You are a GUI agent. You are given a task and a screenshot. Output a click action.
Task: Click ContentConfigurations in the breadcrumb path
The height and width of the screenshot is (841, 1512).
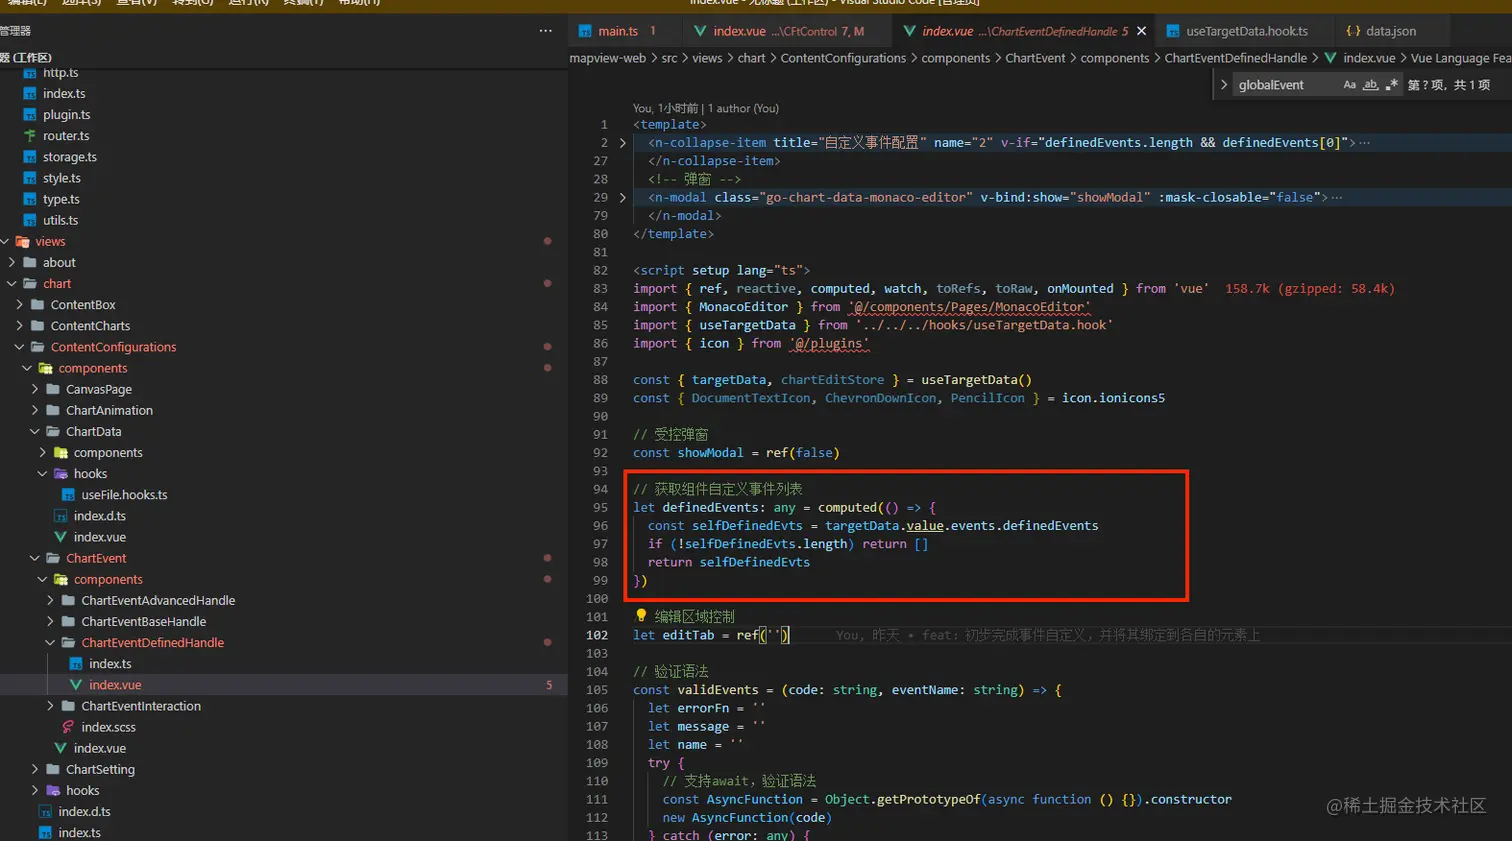point(843,58)
